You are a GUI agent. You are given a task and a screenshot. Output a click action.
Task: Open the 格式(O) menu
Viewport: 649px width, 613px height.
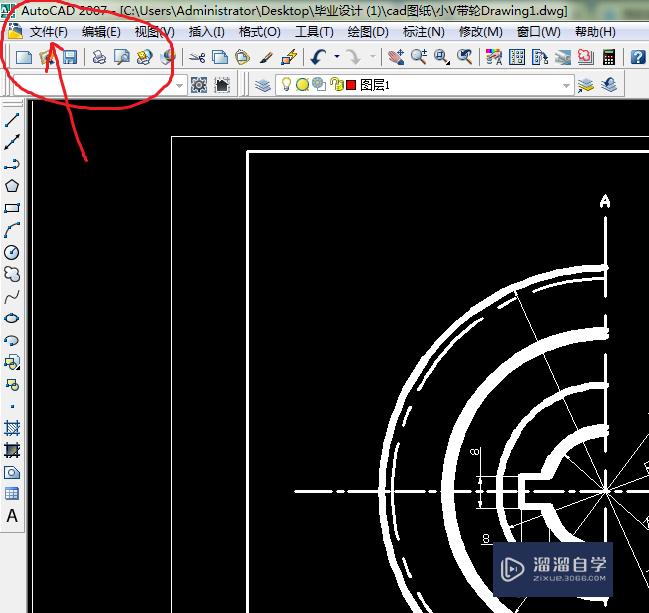coord(260,32)
